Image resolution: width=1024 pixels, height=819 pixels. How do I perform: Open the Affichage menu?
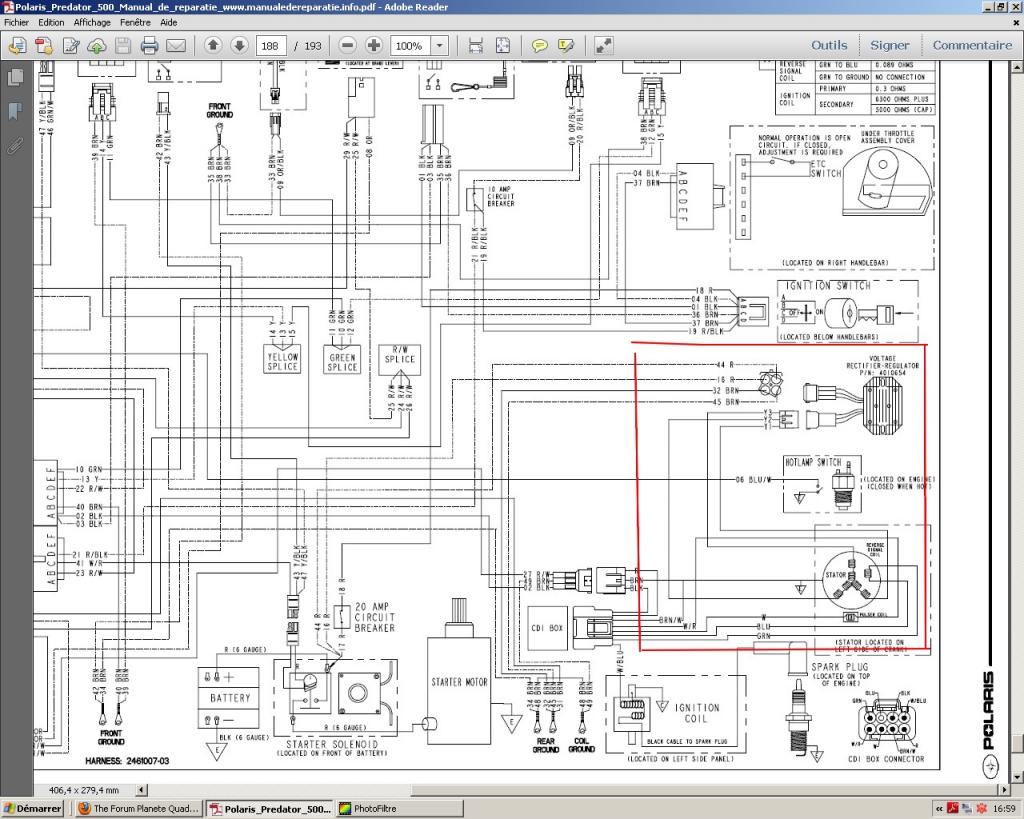pos(92,22)
